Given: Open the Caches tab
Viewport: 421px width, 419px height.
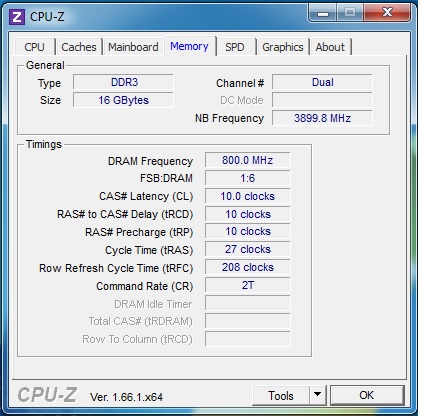Looking at the screenshot, I should point(79,47).
